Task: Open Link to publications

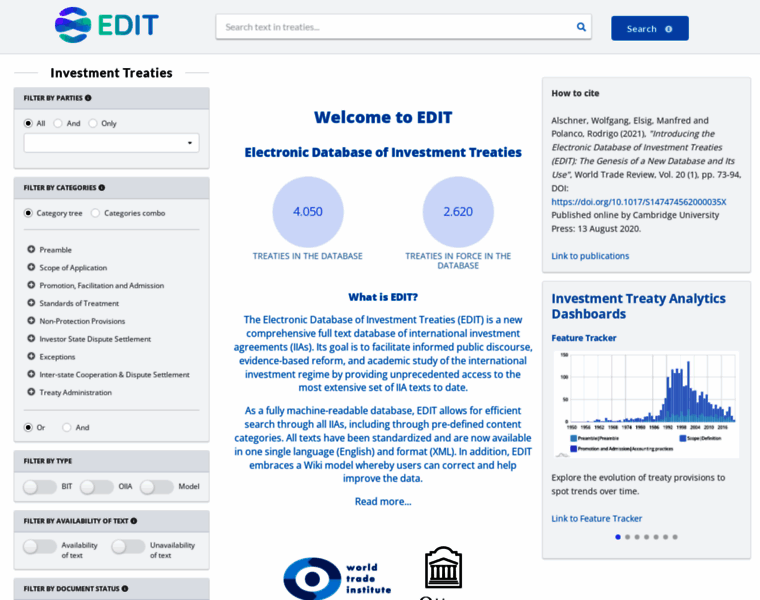Action: [x=590, y=256]
